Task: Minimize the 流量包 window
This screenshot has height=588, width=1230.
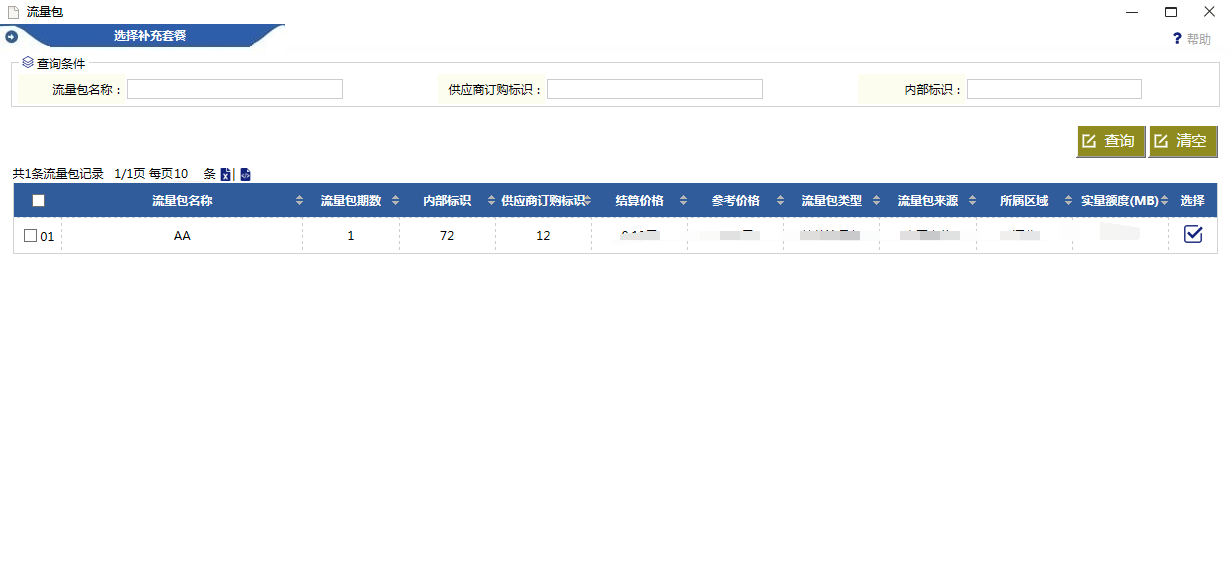Action: (x=1132, y=12)
